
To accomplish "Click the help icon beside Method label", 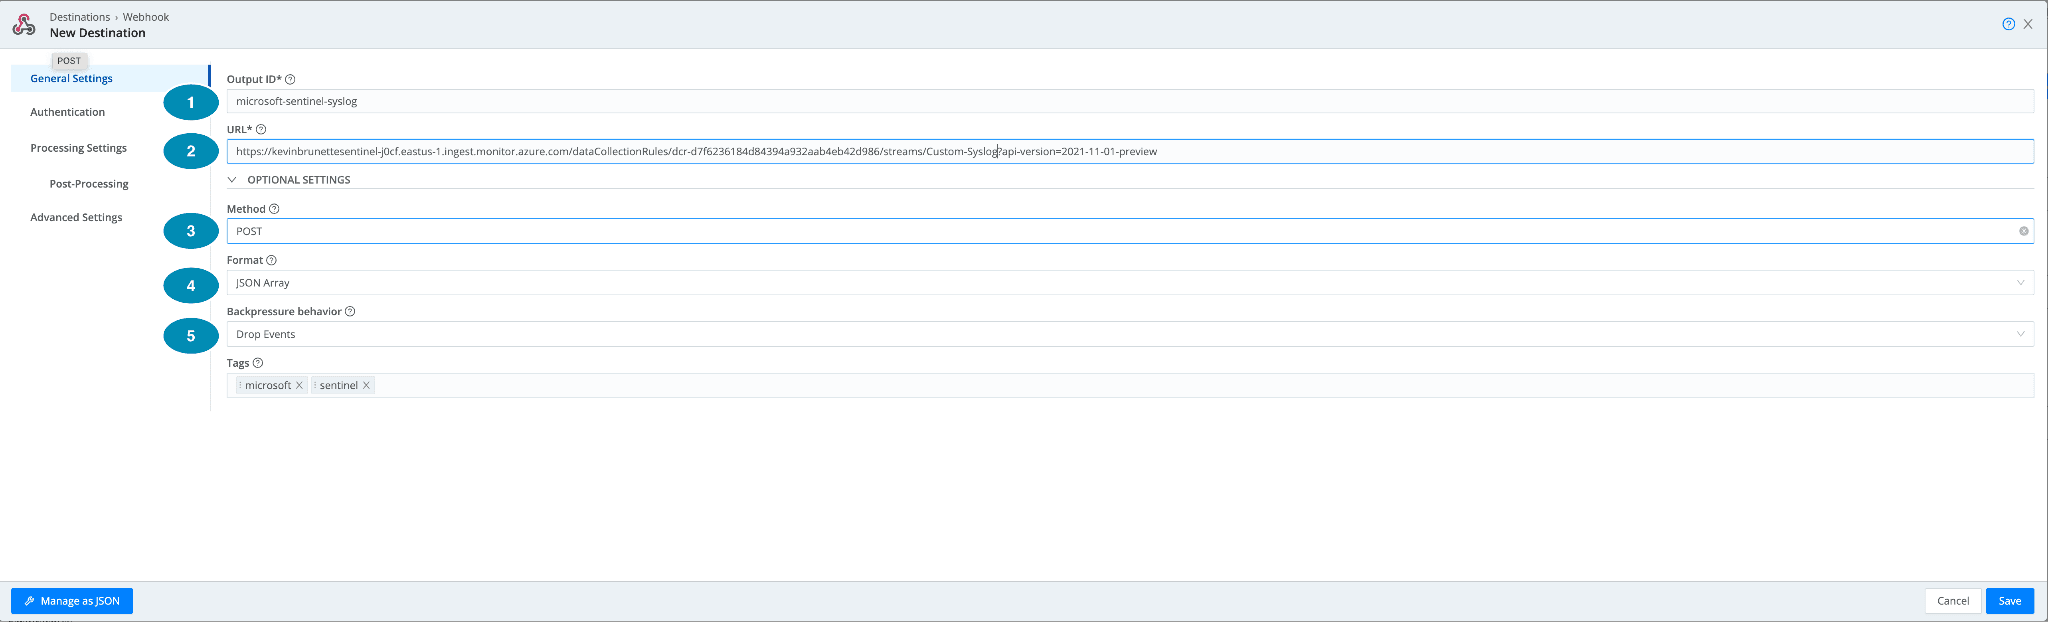I will 274,209.
